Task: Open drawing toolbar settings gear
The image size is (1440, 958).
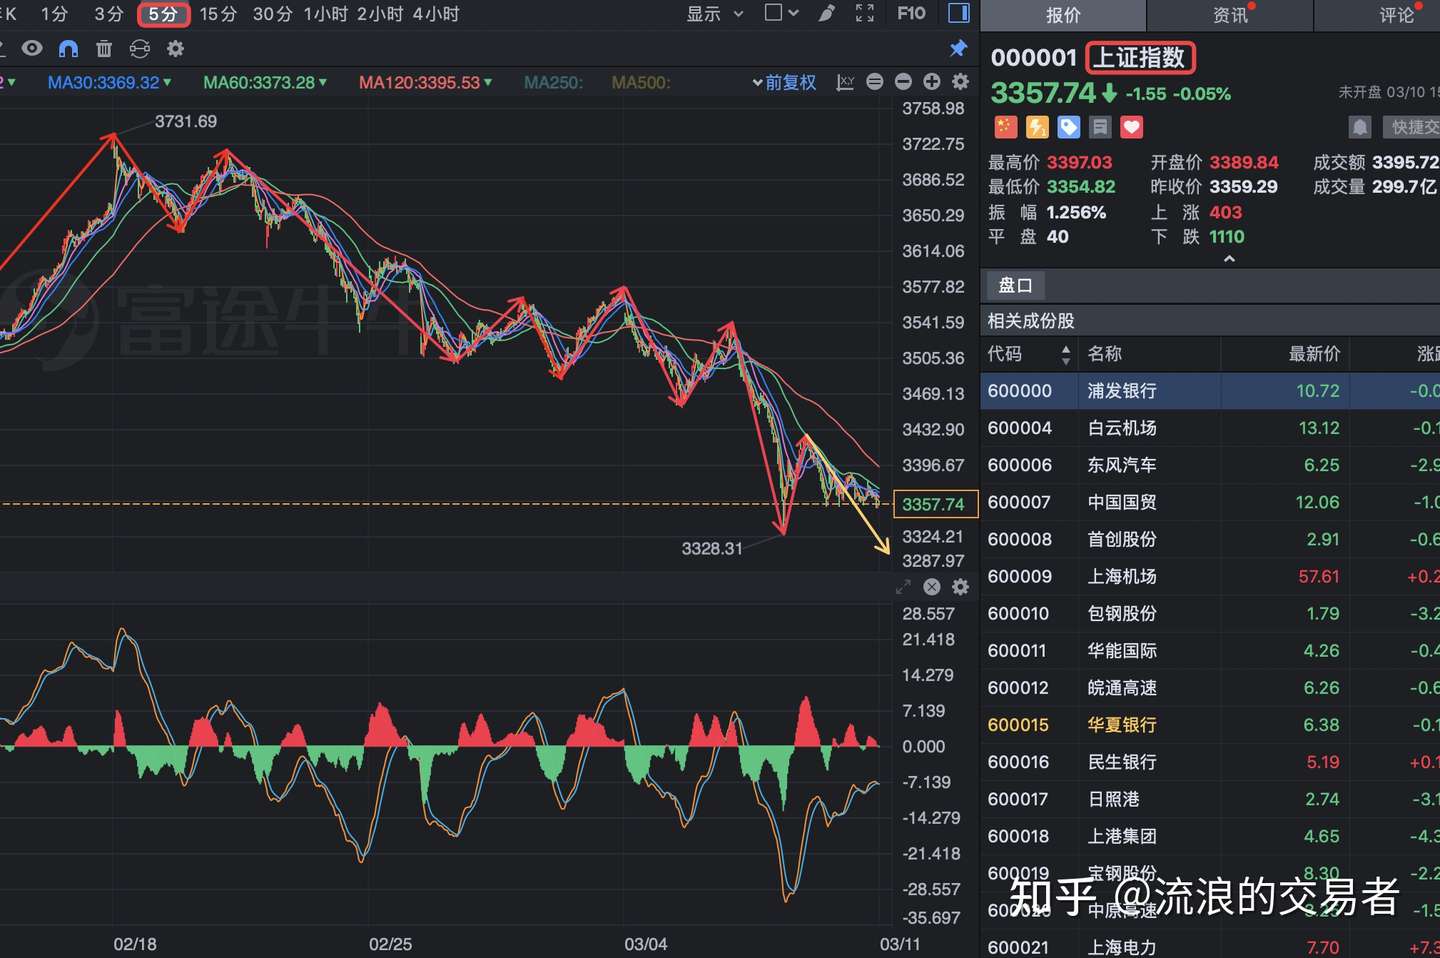Action: (175, 48)
